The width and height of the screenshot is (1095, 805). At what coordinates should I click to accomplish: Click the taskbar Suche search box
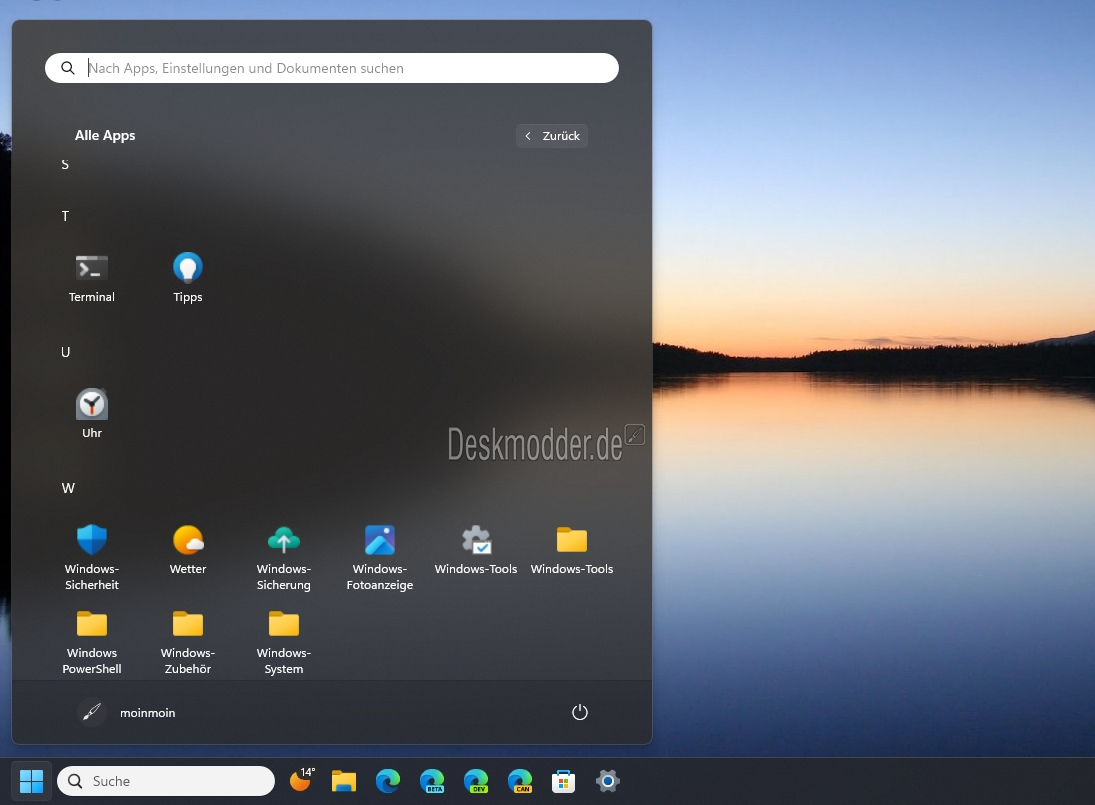pos(166,781)
